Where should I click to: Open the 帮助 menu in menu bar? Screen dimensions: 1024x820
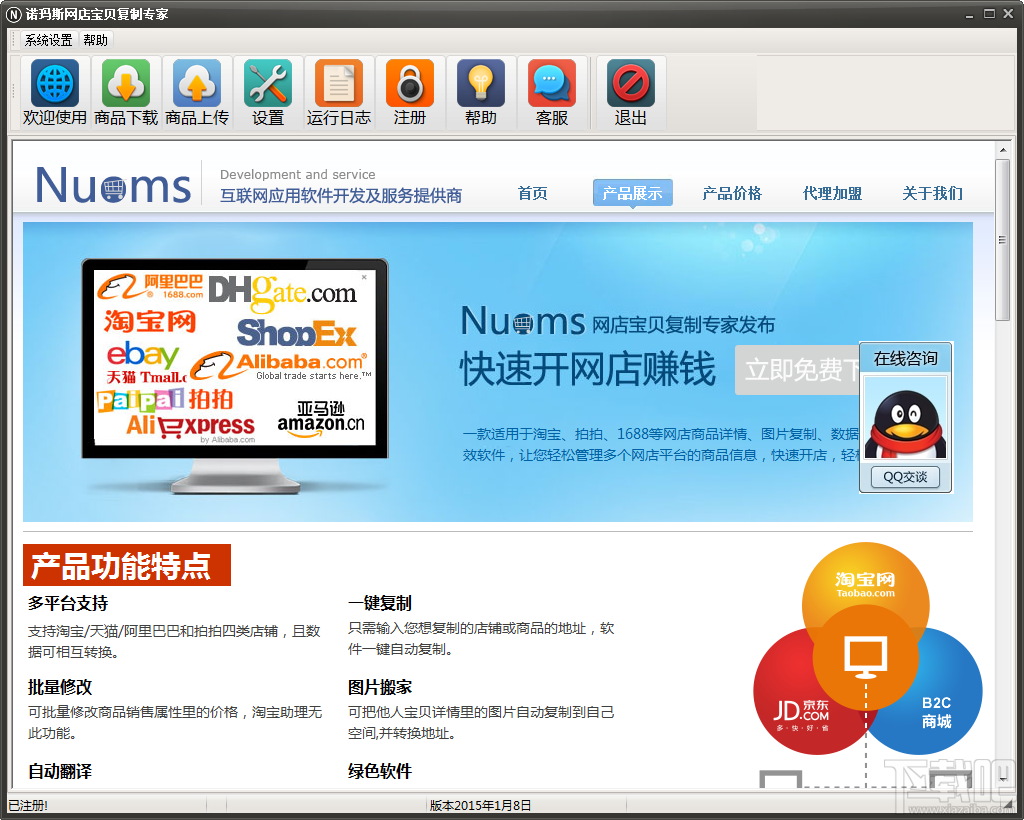[95, 40]
